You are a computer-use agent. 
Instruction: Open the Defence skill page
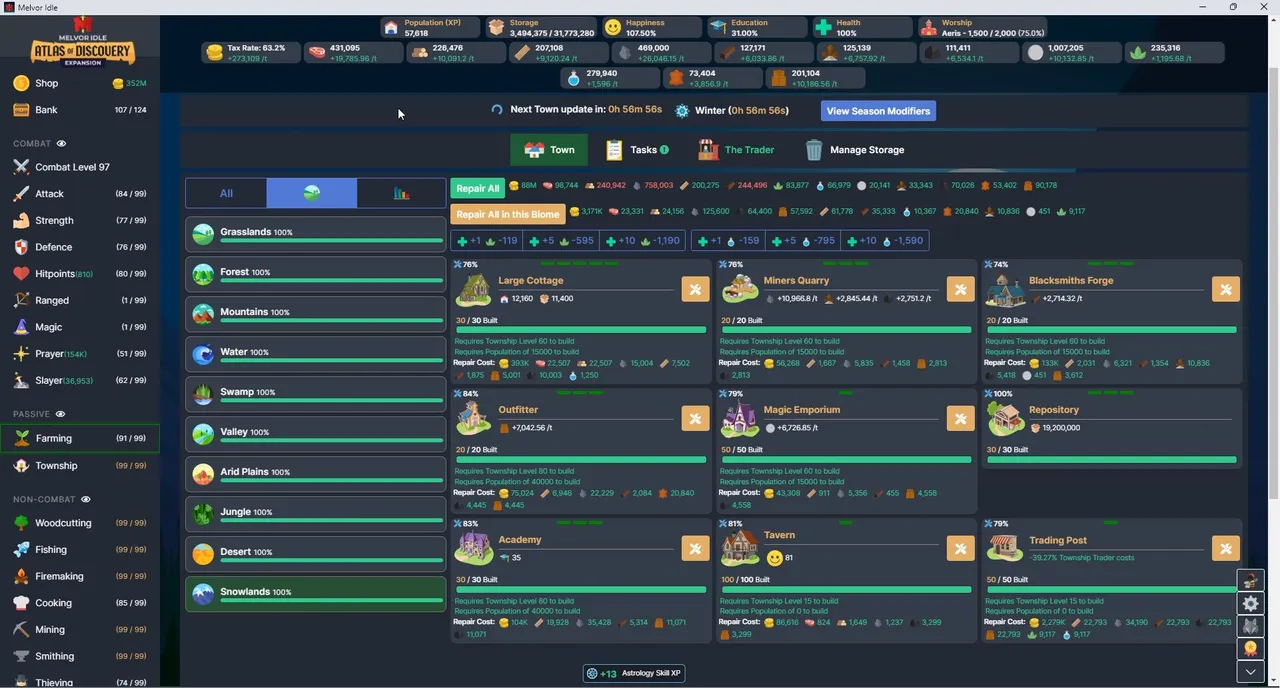pos(79,247)
